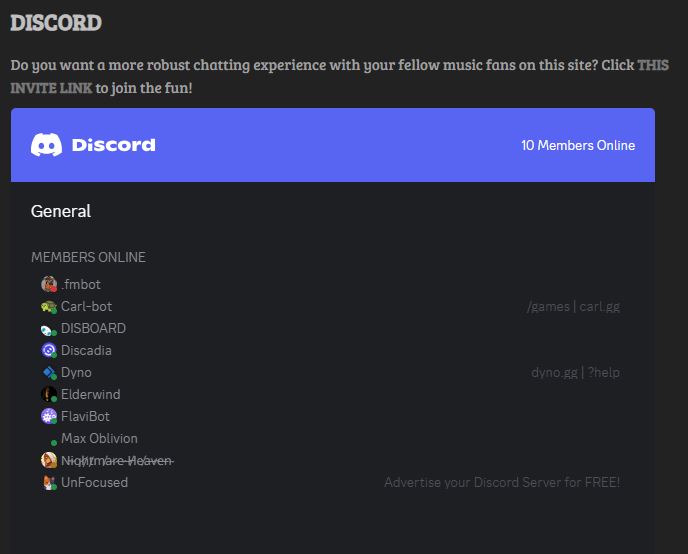Click the General channel name
This screenshot has height=554, width=688.
click(x=61, y=211)
